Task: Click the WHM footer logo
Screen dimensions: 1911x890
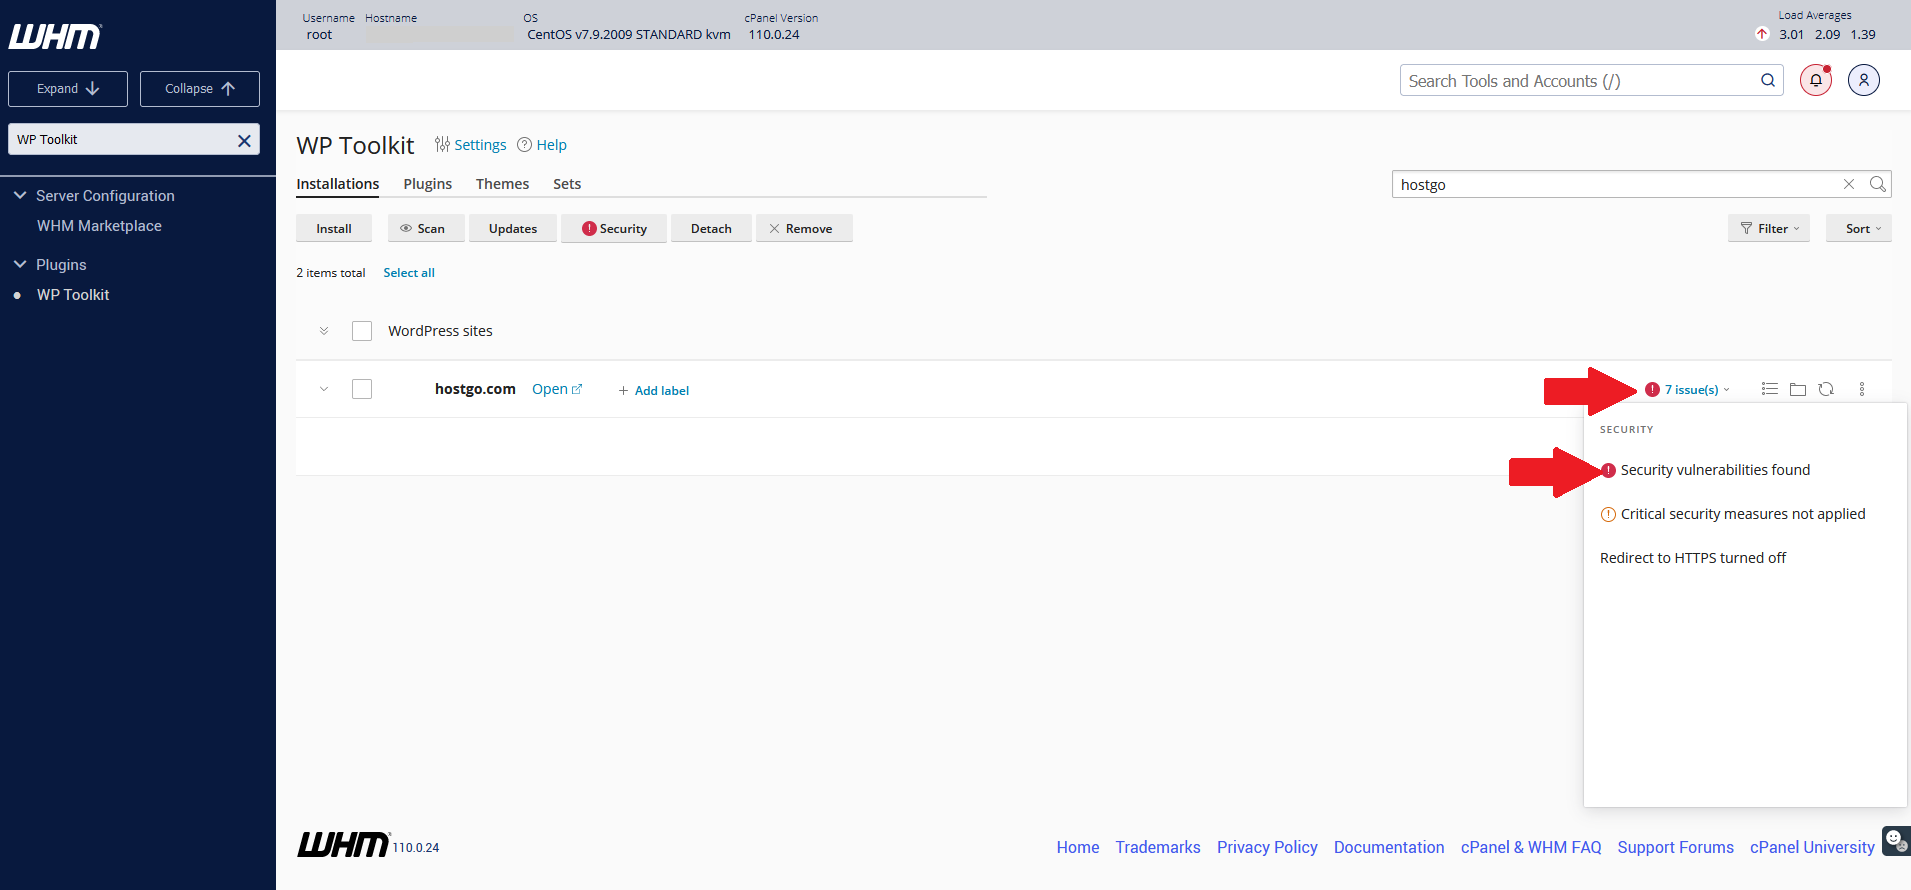Action: (343, 845)
